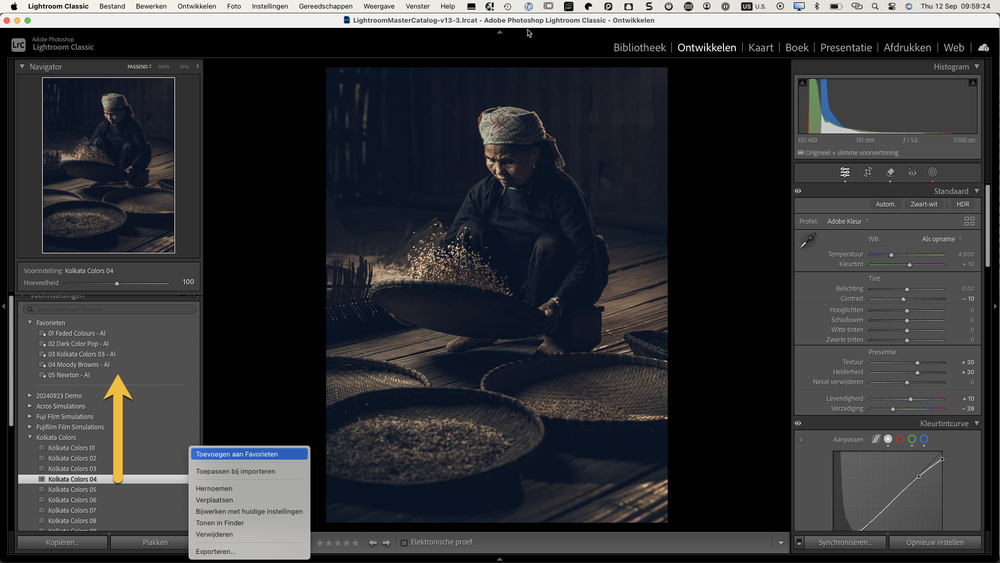The image size is (1000, 563).
Task: Select the parametric curve adjust icon
Action: (x=876, y=439)
